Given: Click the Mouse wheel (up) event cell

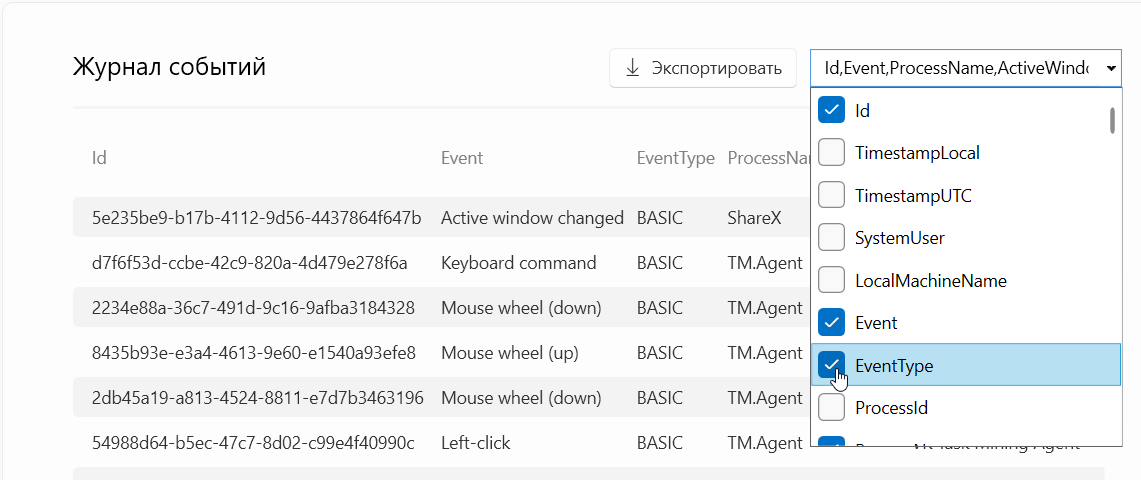Looking at the screenshot, I should coord(509,353).
